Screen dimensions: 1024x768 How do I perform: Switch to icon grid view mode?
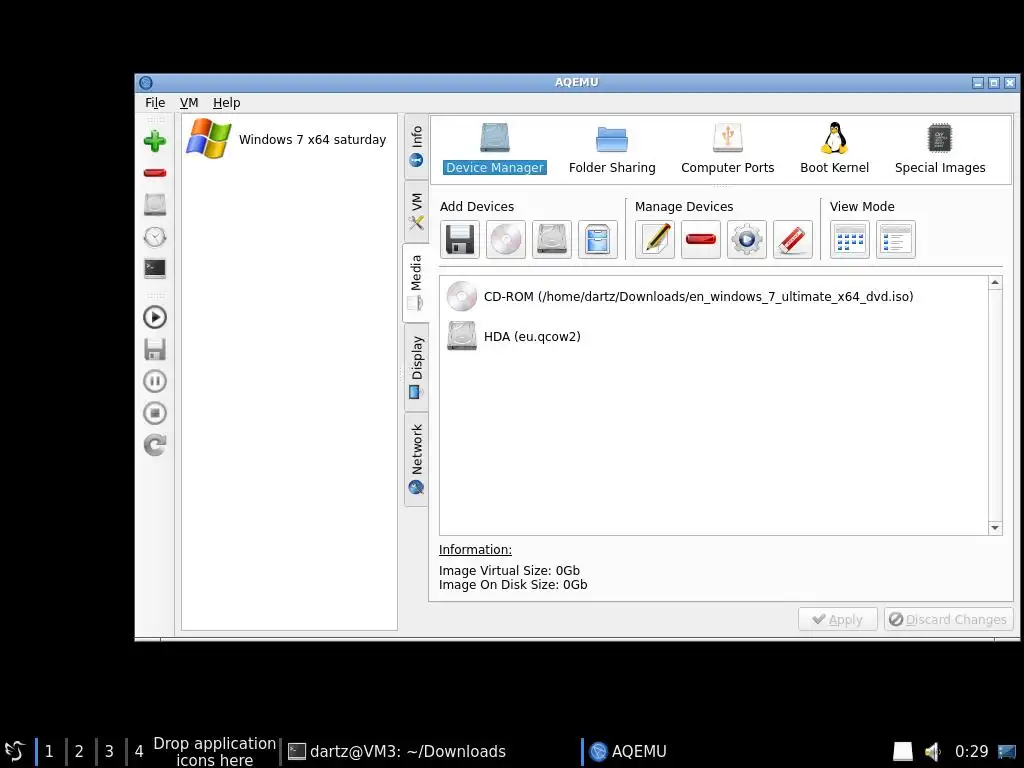pos(850,240)
